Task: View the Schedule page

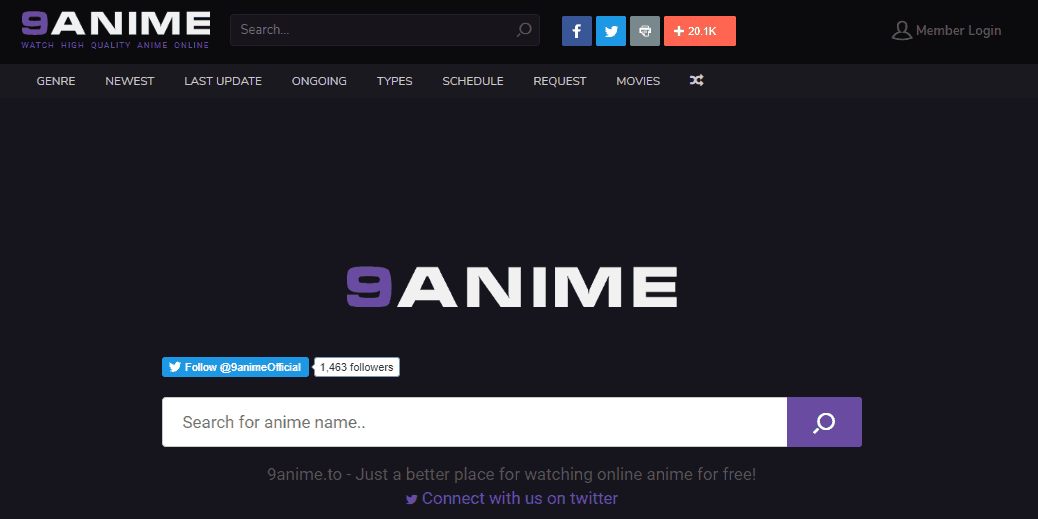Action: click(x=473, y=81)
